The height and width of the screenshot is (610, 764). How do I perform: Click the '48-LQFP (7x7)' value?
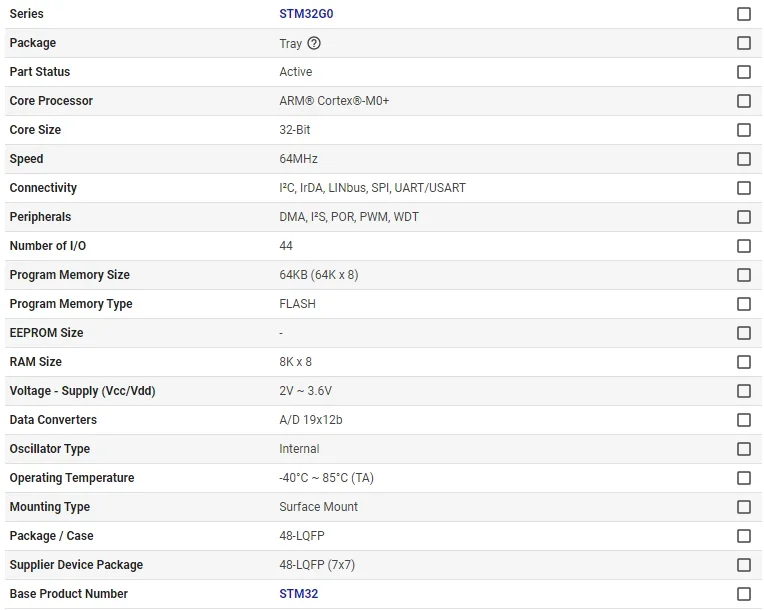pyautogui.click(x=317, y=565)
